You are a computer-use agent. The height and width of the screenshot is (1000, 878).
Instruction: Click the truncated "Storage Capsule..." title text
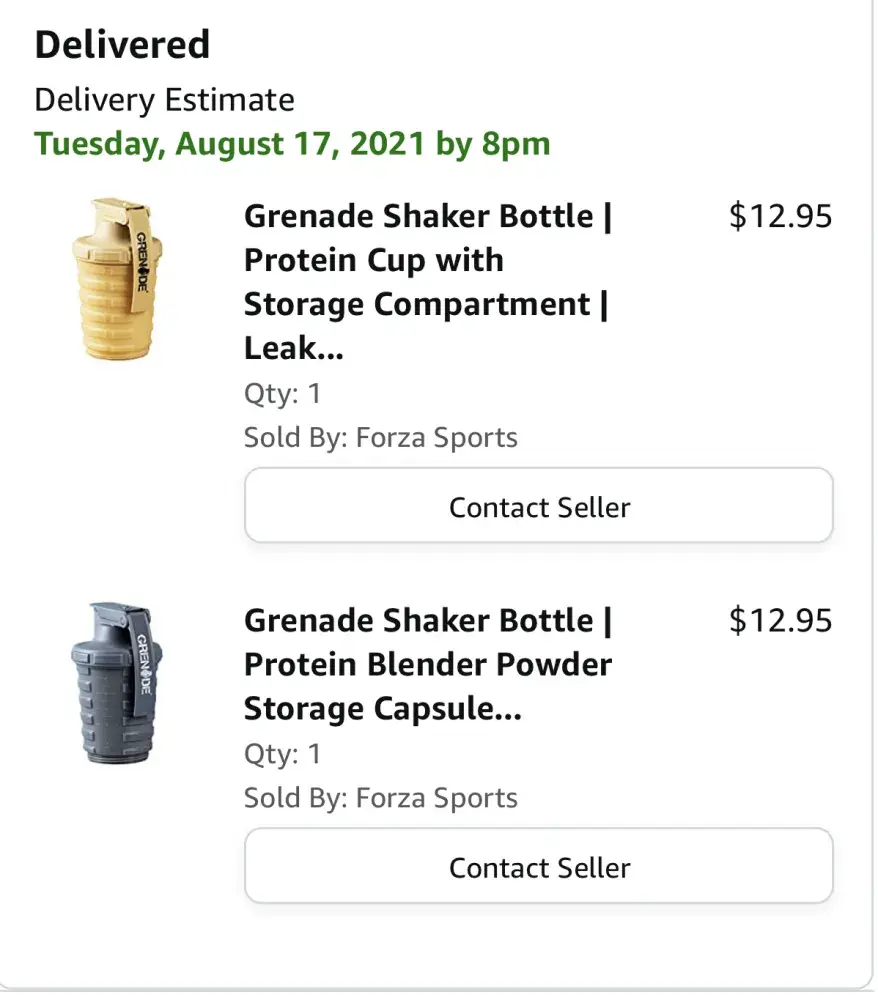click(382, 708)
